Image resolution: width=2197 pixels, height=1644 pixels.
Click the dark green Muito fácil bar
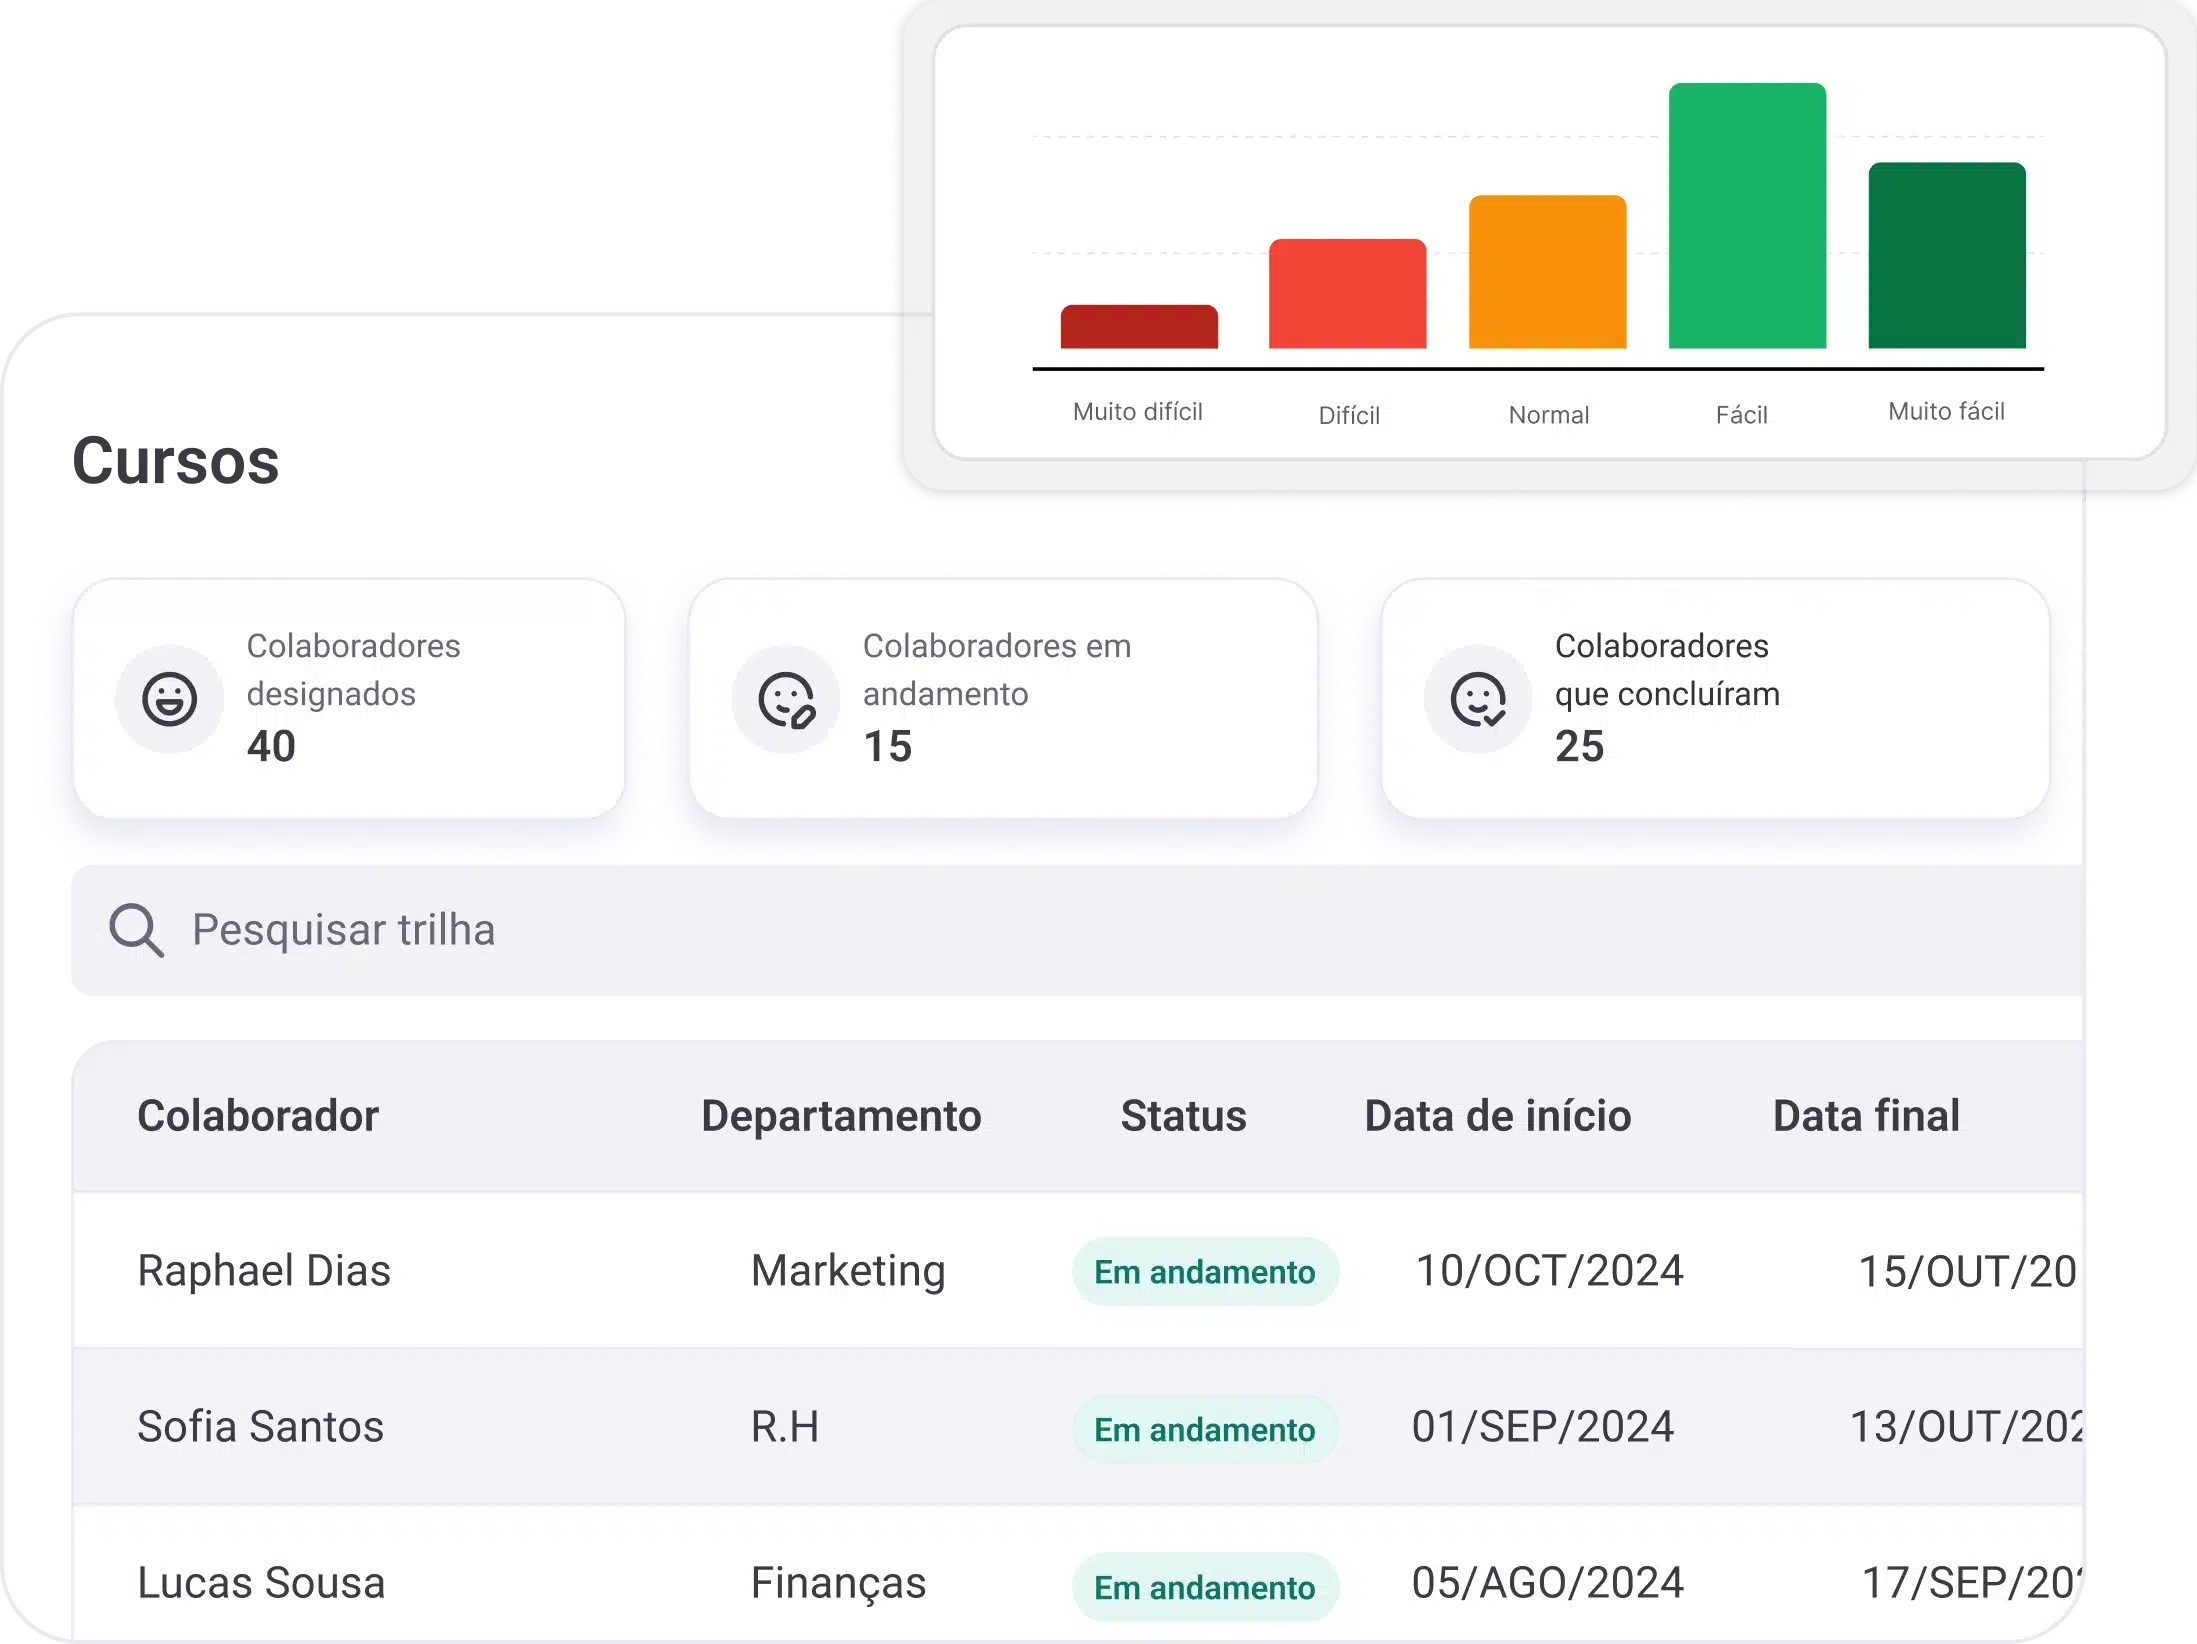point(1947,256)
